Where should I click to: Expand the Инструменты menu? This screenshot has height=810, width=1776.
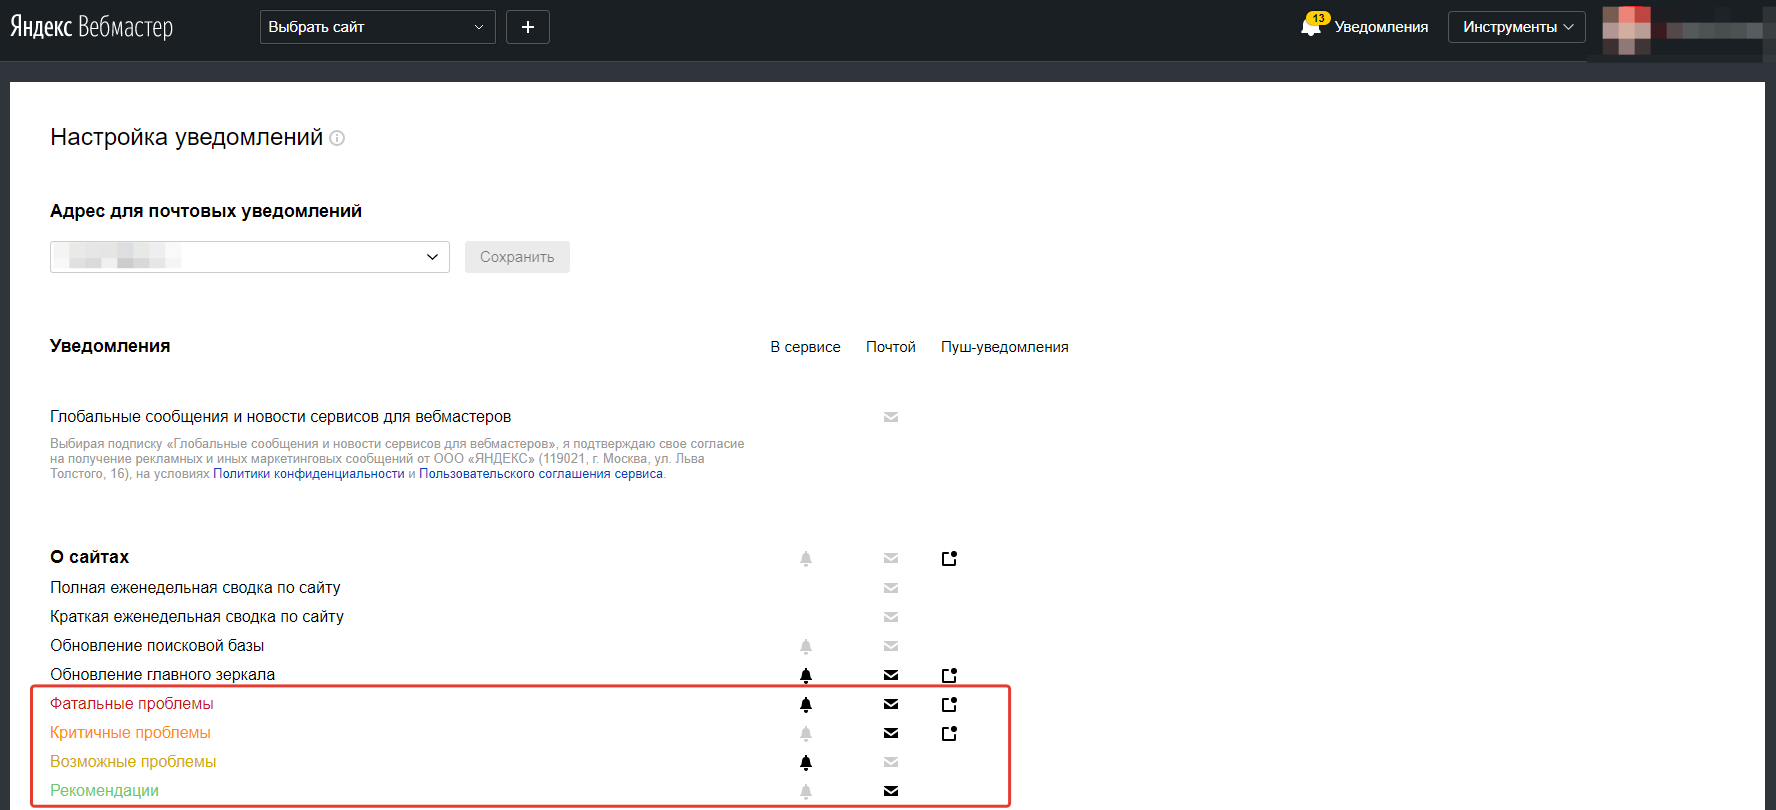(x=1516, y=27)
